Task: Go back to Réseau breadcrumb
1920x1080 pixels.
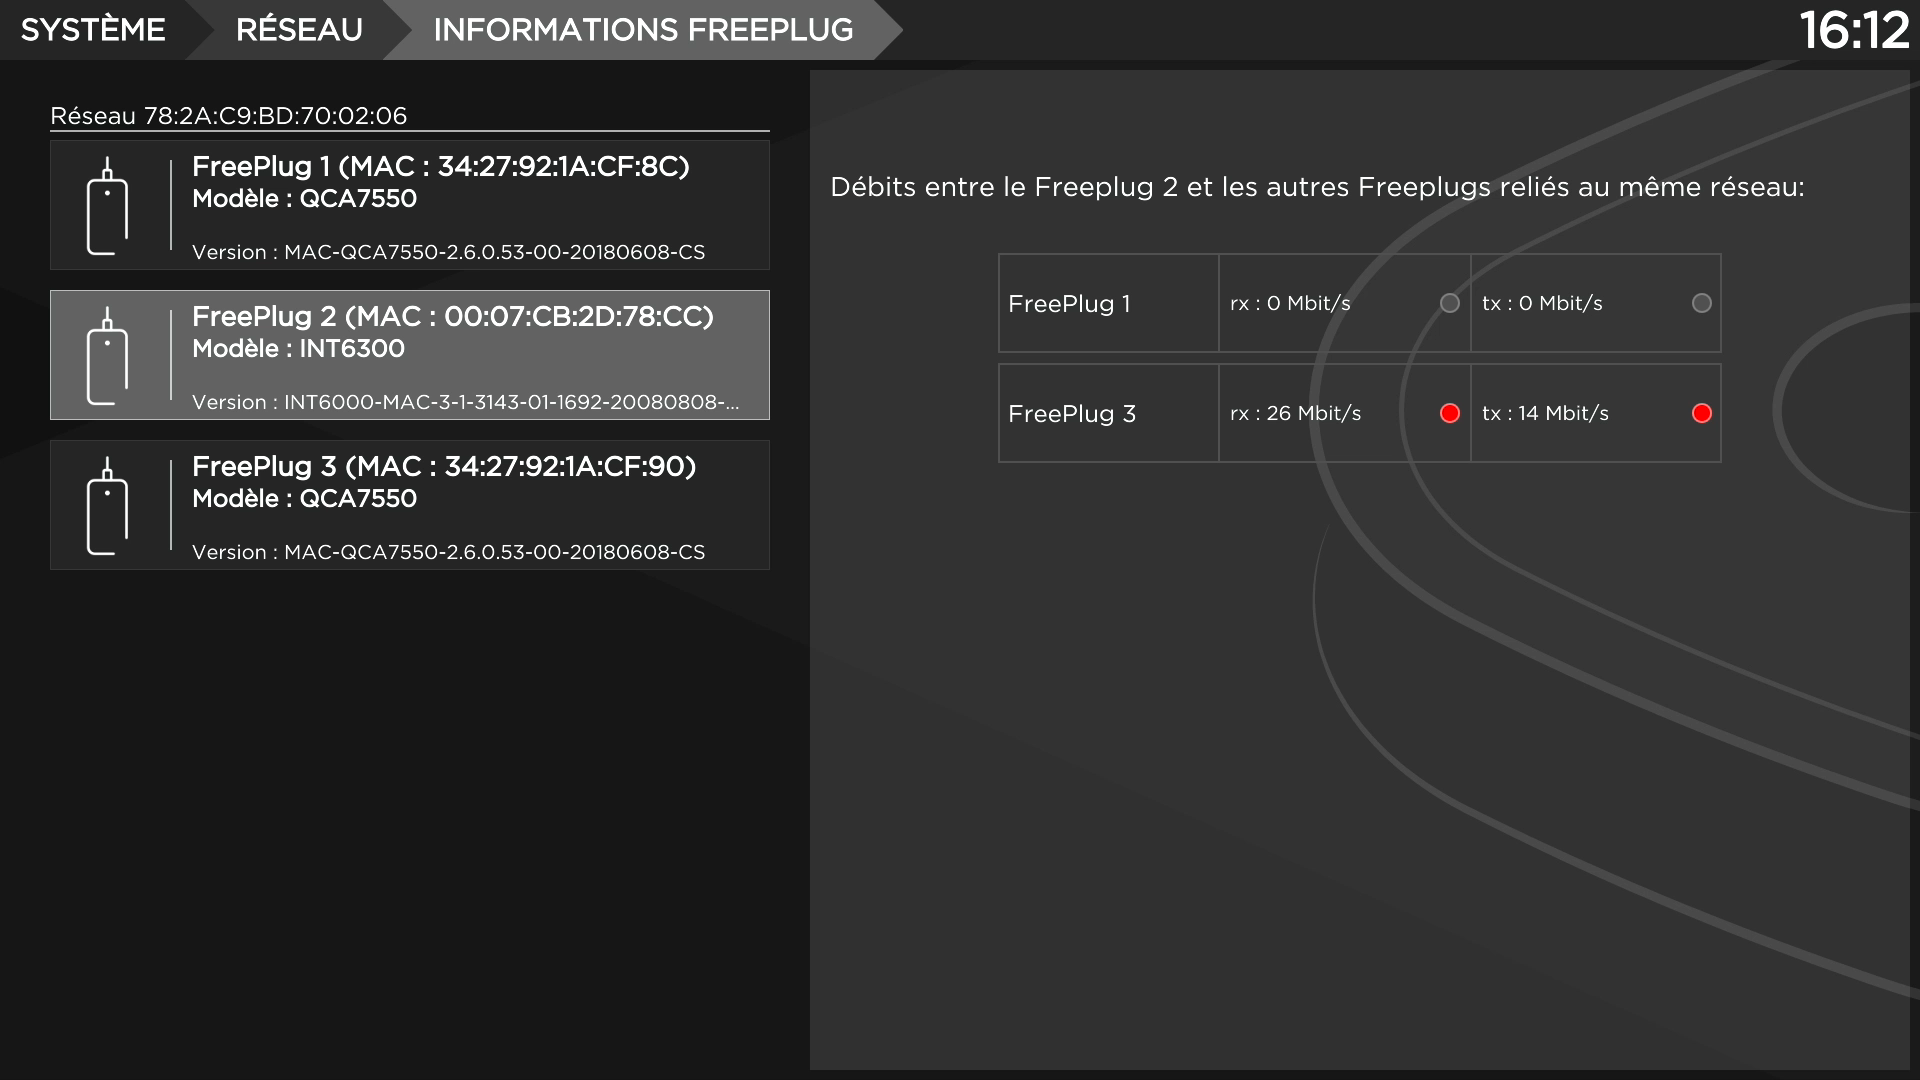Action: pyautogui.click(x=299, y=30)
